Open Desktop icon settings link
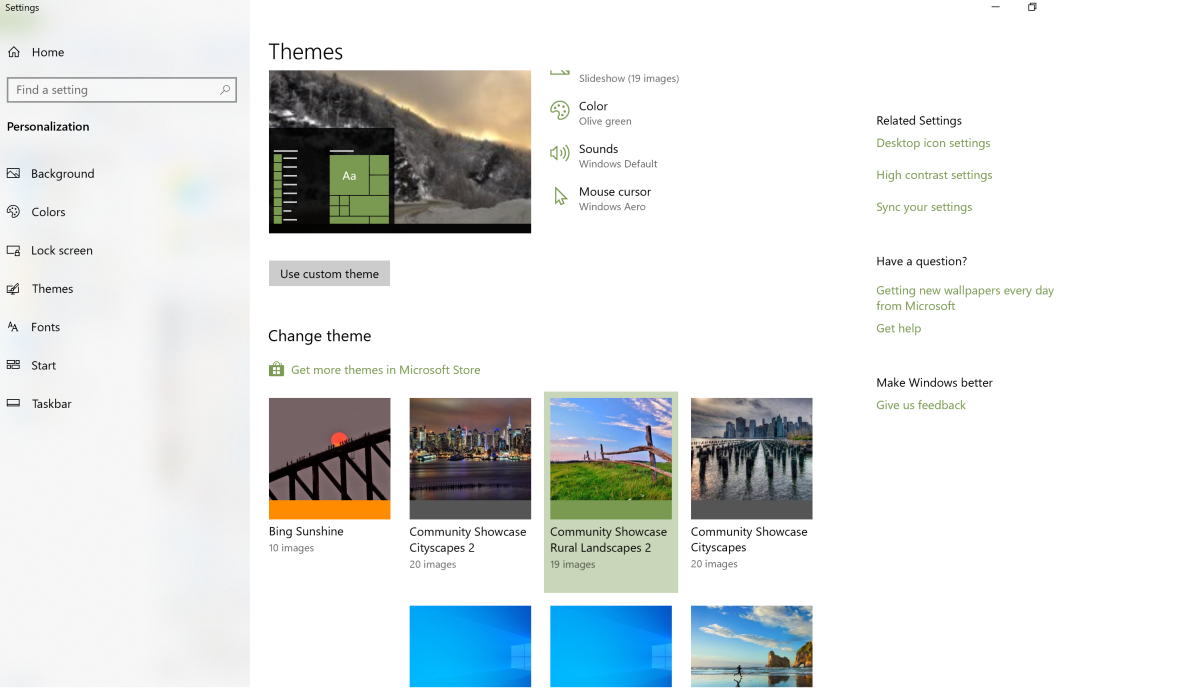The height and width of the screenshot is (690, 1199). 933,143
